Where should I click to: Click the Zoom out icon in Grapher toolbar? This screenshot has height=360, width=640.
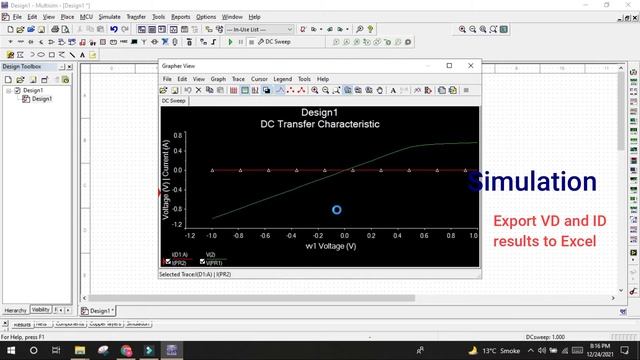point(325,90)
